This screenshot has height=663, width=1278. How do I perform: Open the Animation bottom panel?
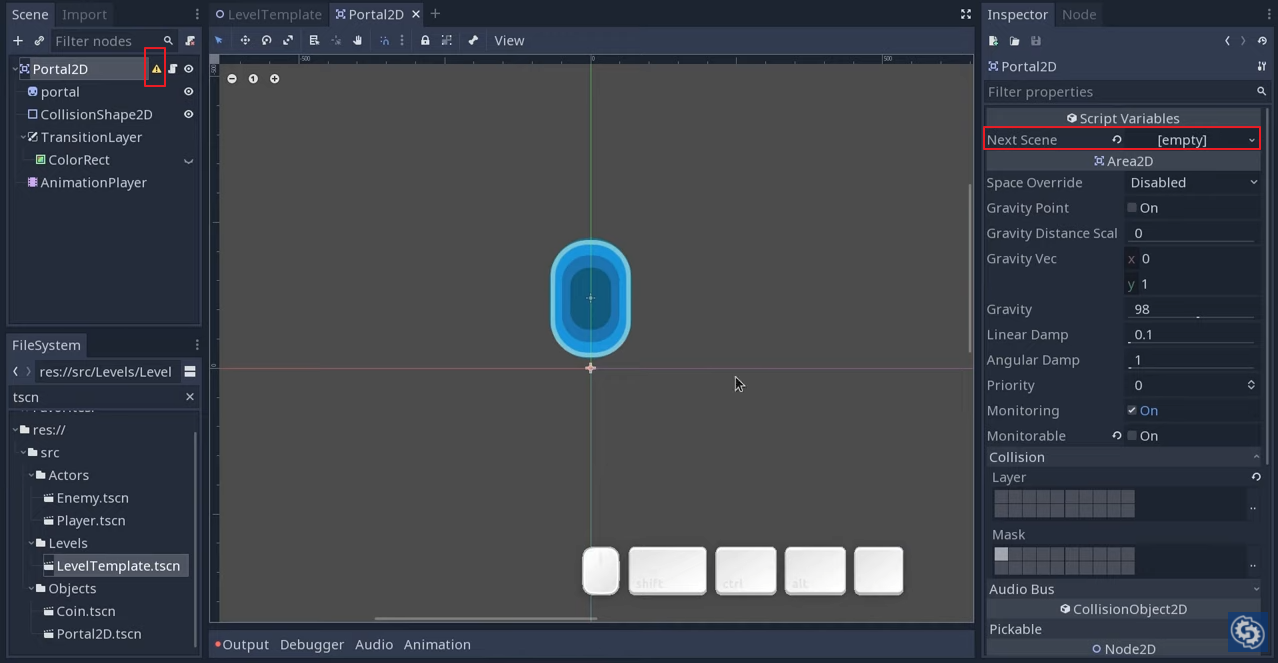[x=437, y=645]
